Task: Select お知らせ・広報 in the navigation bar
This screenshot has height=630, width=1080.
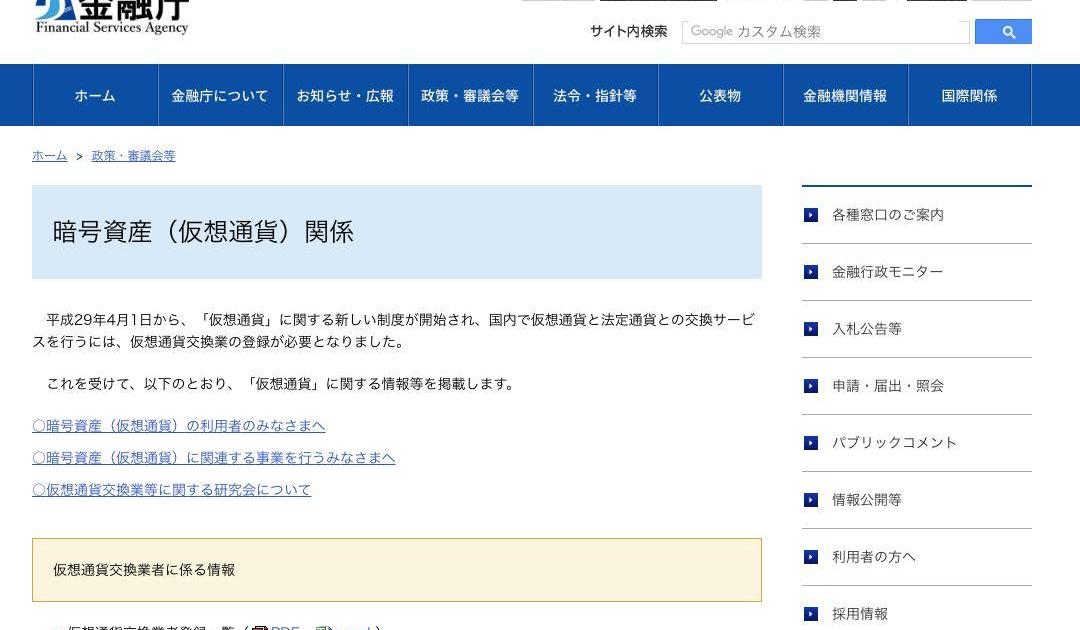Action: tap(345, 96)
